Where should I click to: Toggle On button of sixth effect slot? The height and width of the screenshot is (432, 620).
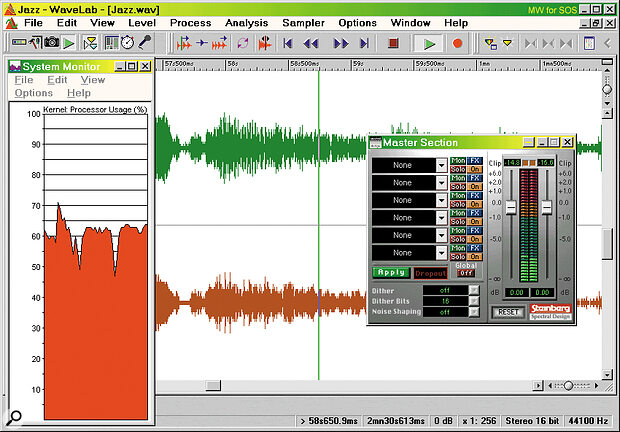[x=474, y=257]
